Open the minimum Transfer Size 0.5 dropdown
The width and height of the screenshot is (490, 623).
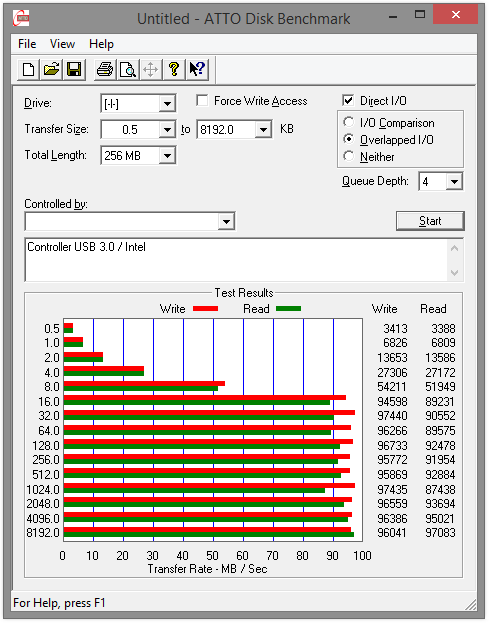(167, 130)
